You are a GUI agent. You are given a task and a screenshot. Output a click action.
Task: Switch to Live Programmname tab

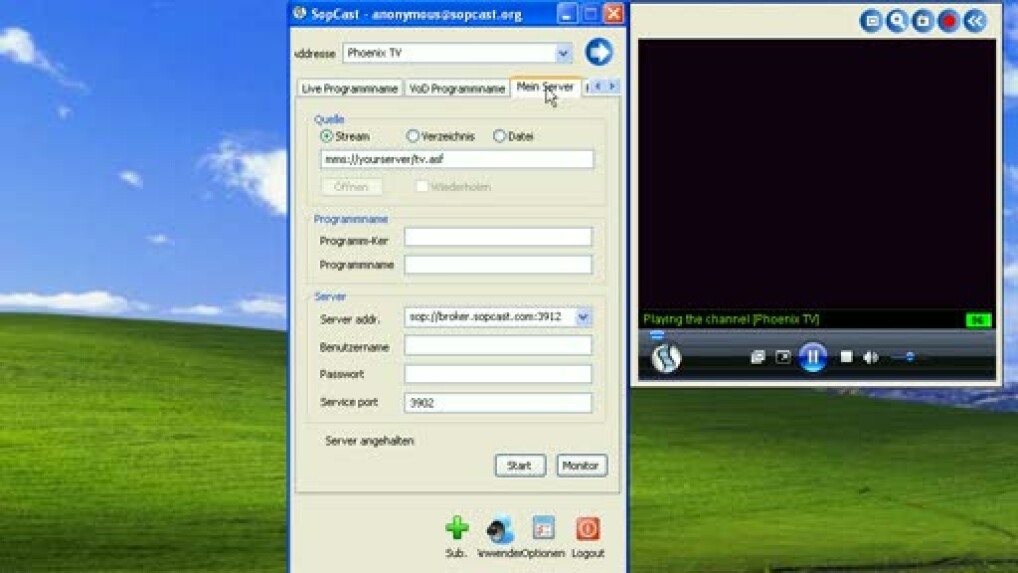pyautogui.click(x=350, y=89)
